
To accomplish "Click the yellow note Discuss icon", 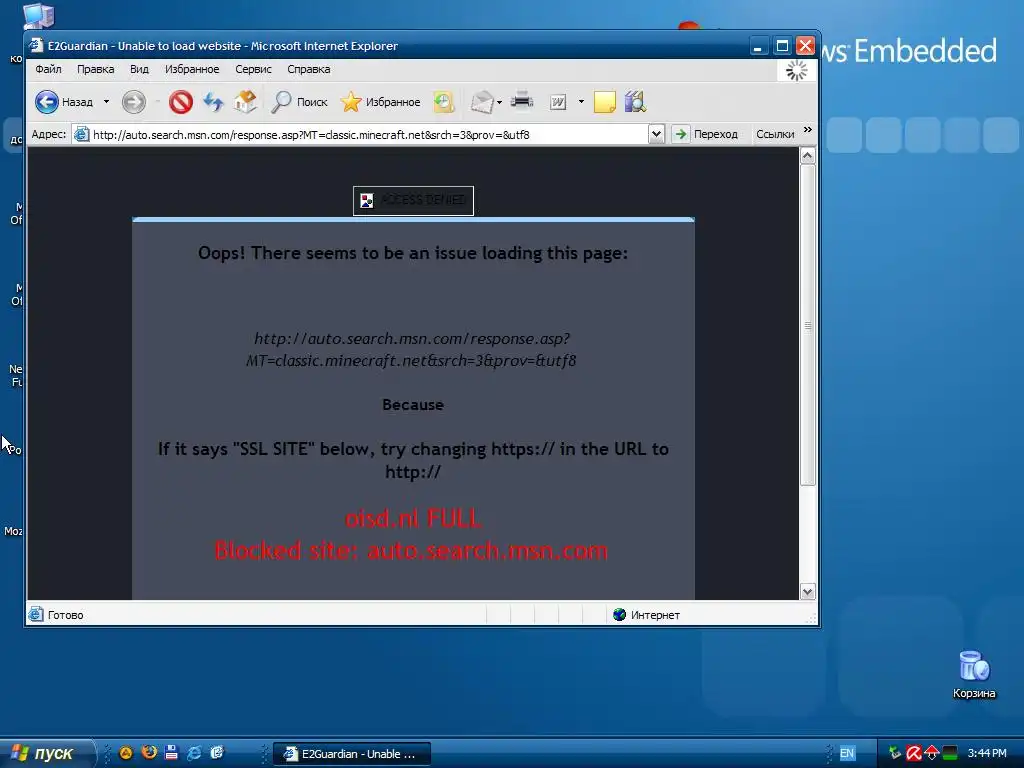I will pos(605,102).
